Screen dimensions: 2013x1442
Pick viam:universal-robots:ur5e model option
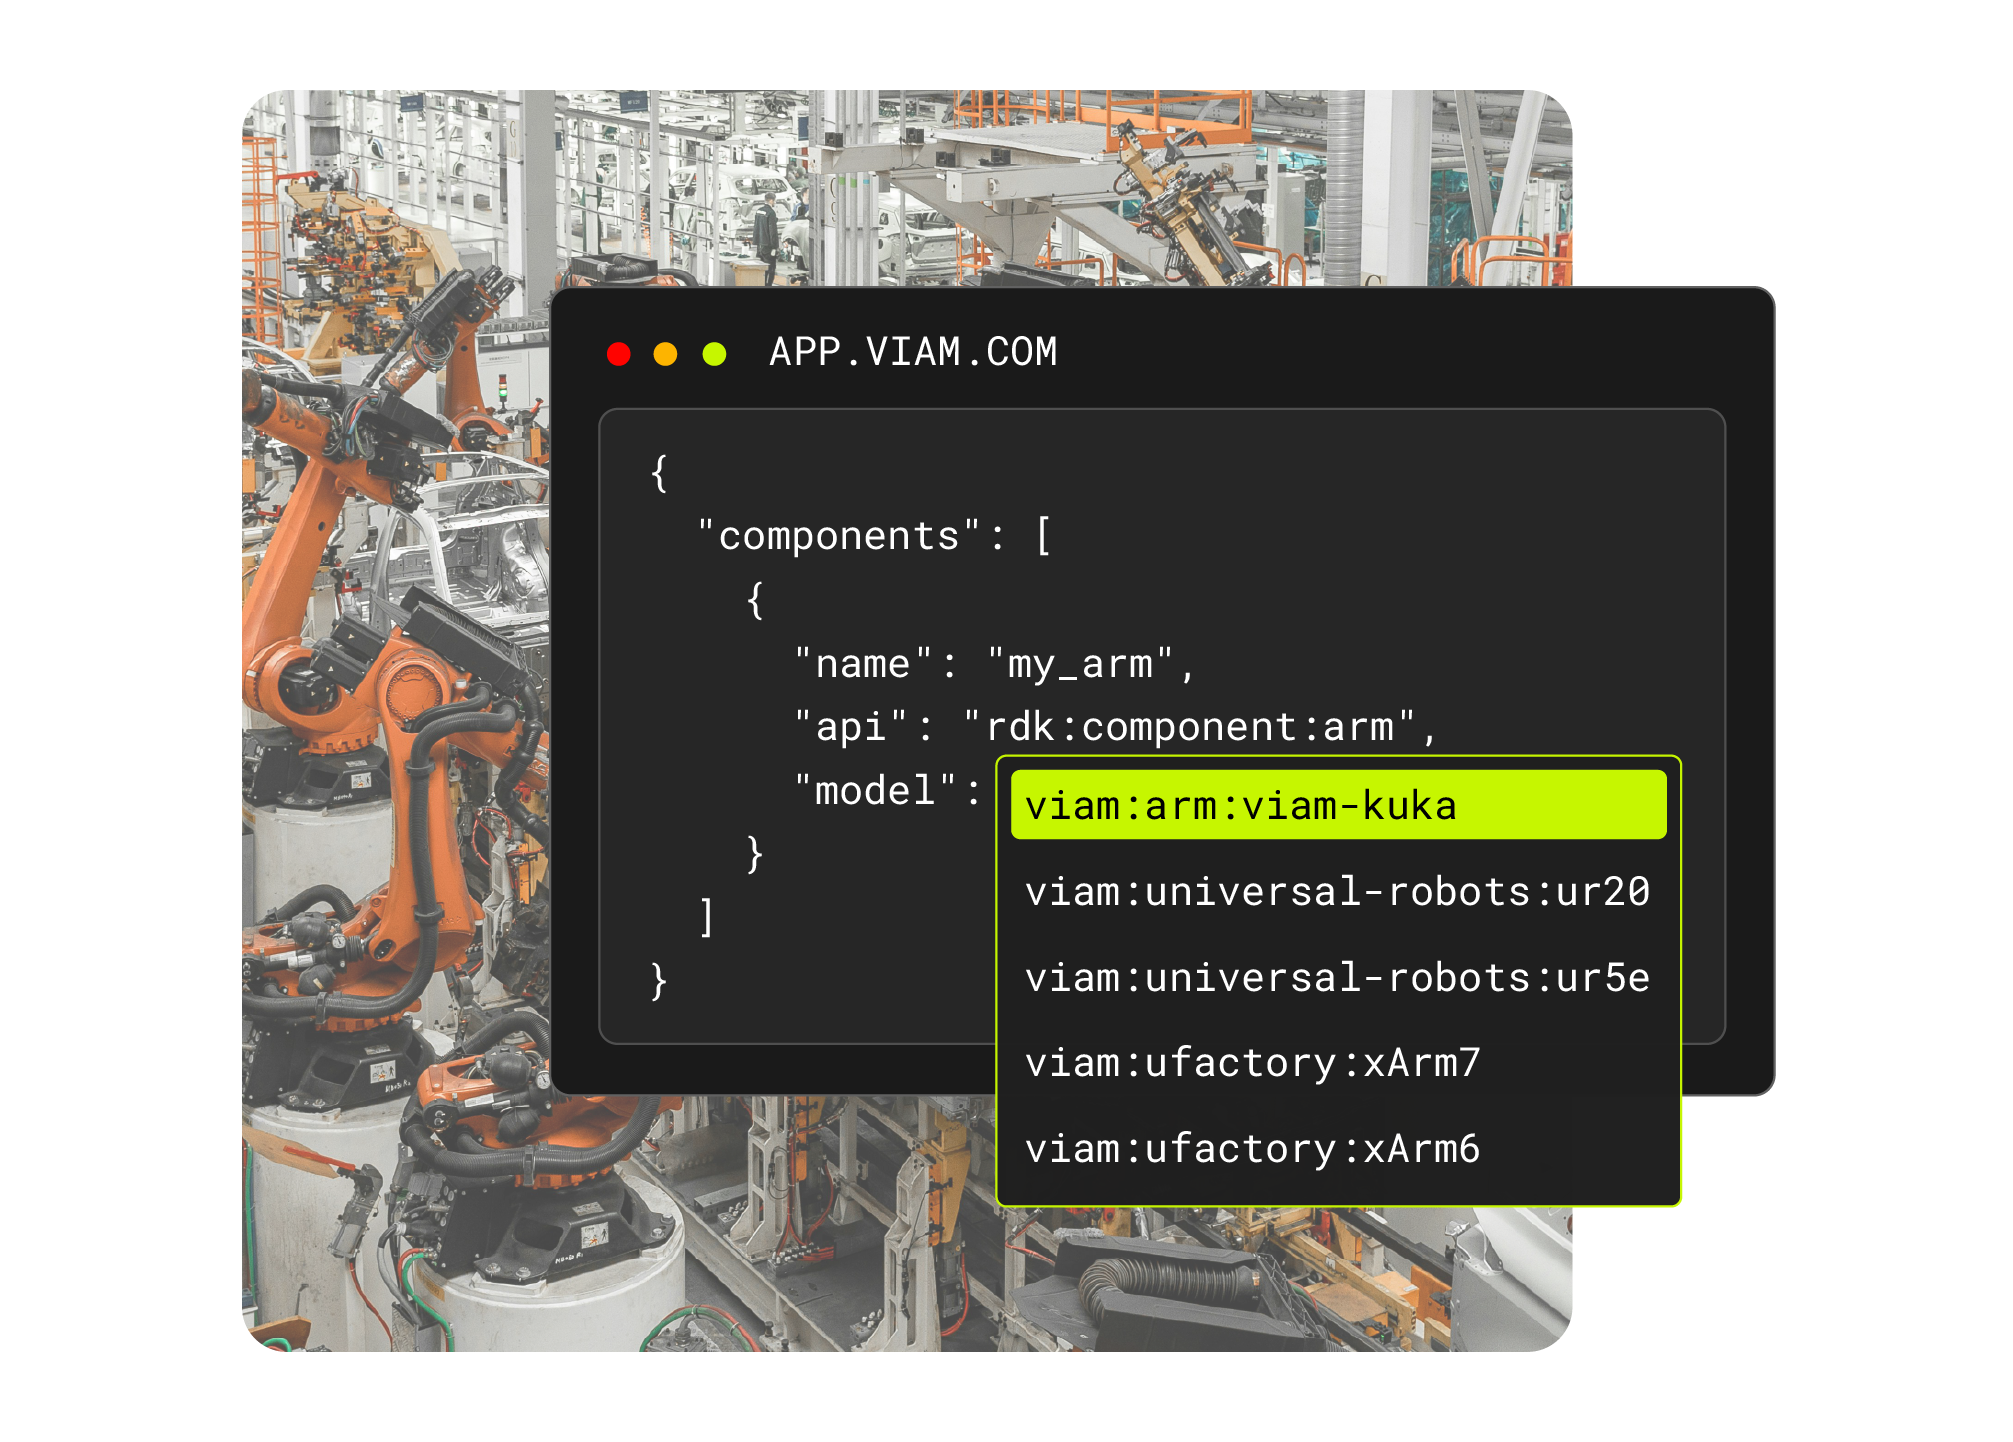point(1338,977)
